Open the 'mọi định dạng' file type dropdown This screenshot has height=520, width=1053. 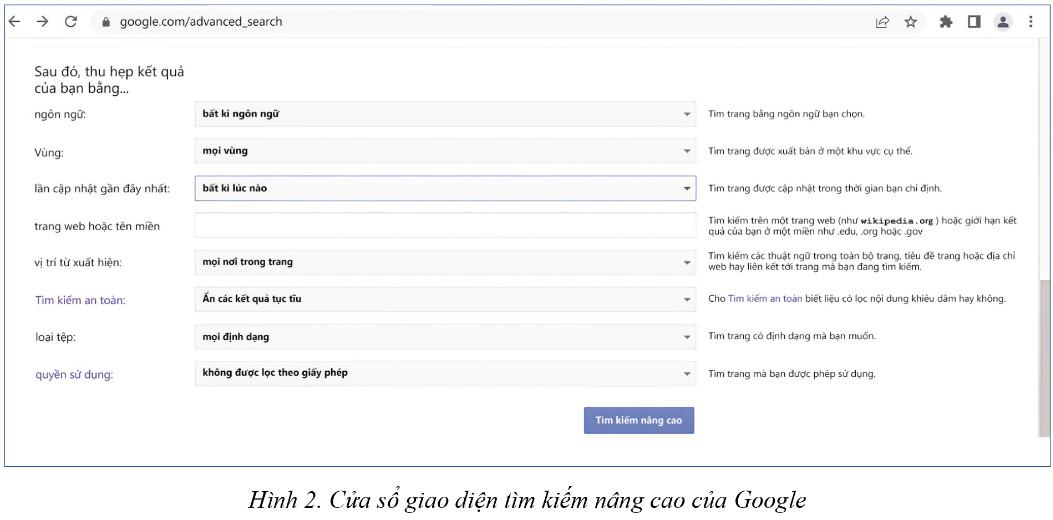[x=445, y=337]
